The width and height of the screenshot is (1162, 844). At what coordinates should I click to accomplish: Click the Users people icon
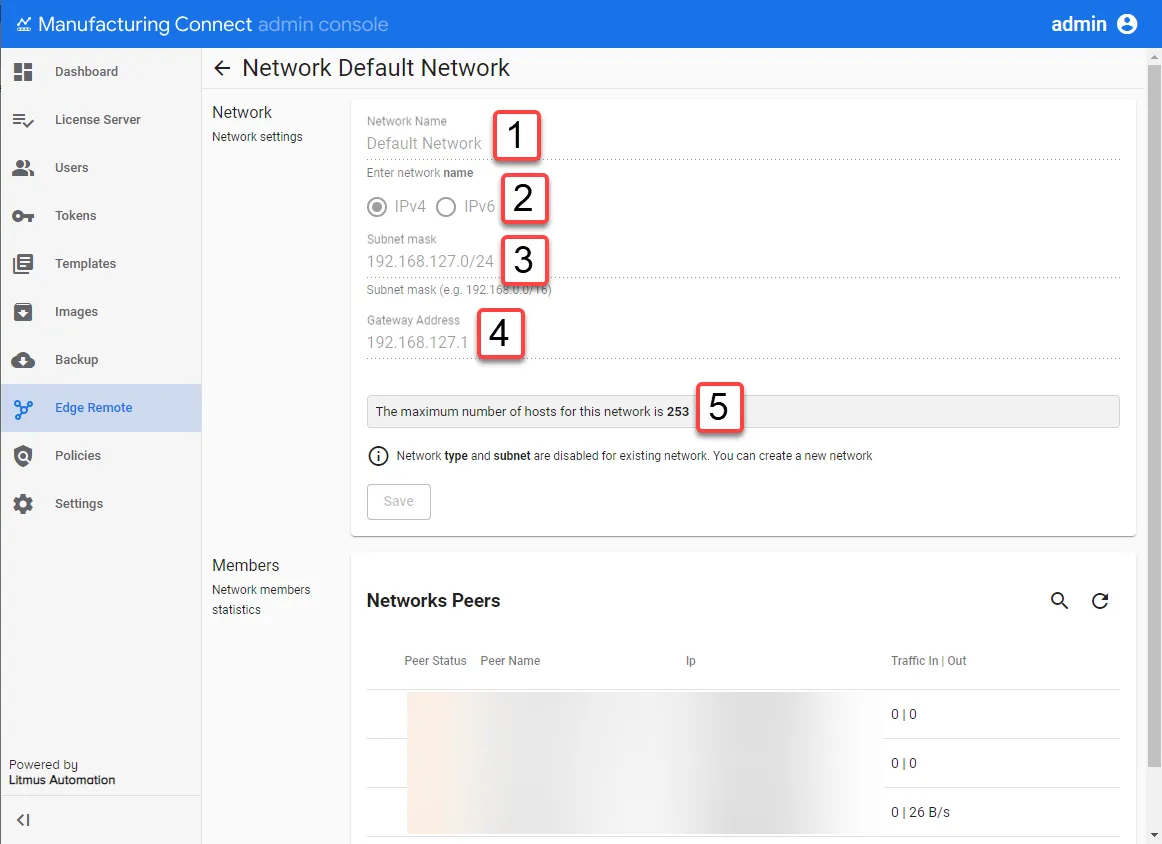[x=23, y=168]
